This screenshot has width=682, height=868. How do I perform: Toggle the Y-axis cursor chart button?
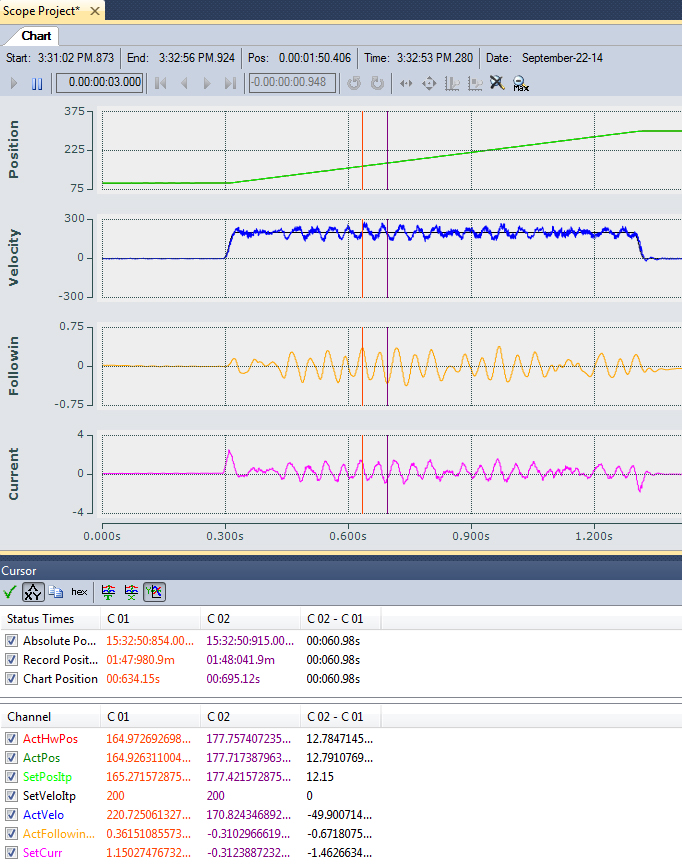pyautogui.click(x=154, y=592)
